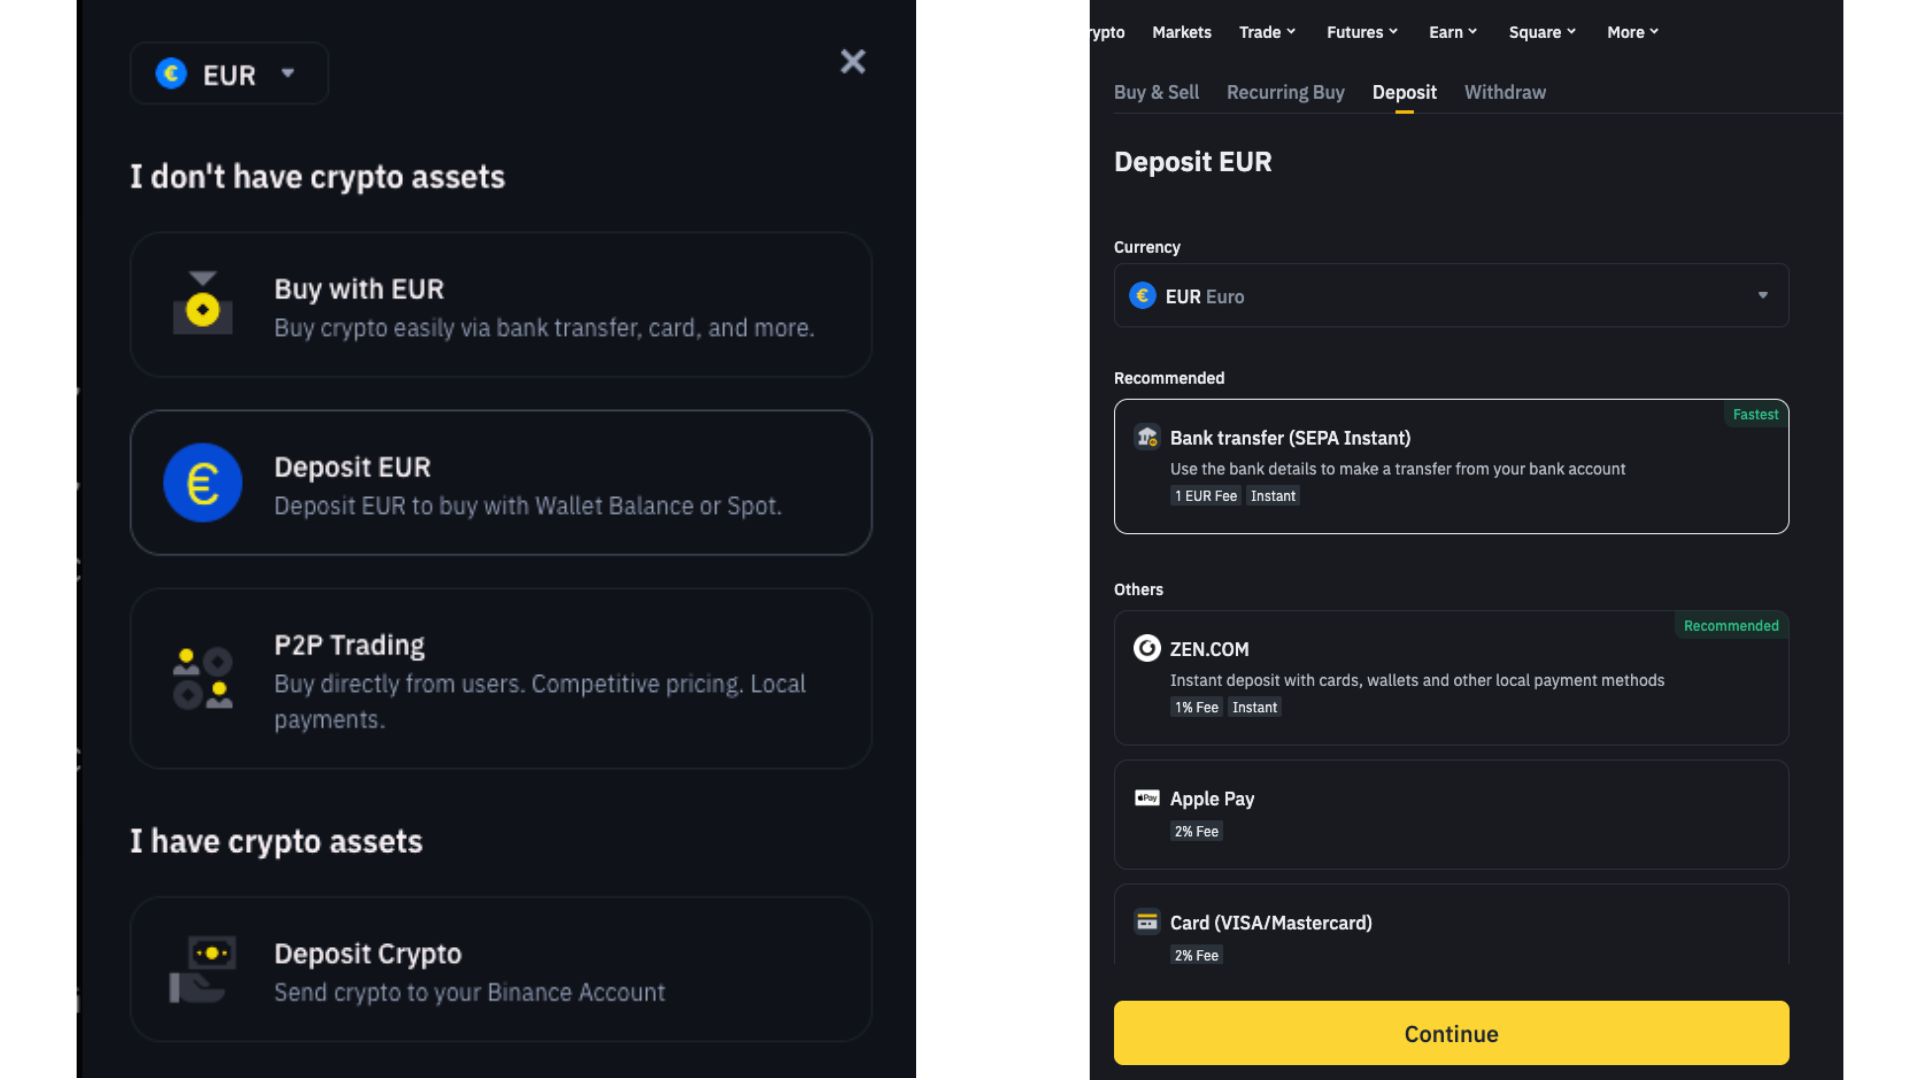Screen dimensions: 1920x1080
Task: Click the P2P Trading users icon
Action: [x=203, y=678]
